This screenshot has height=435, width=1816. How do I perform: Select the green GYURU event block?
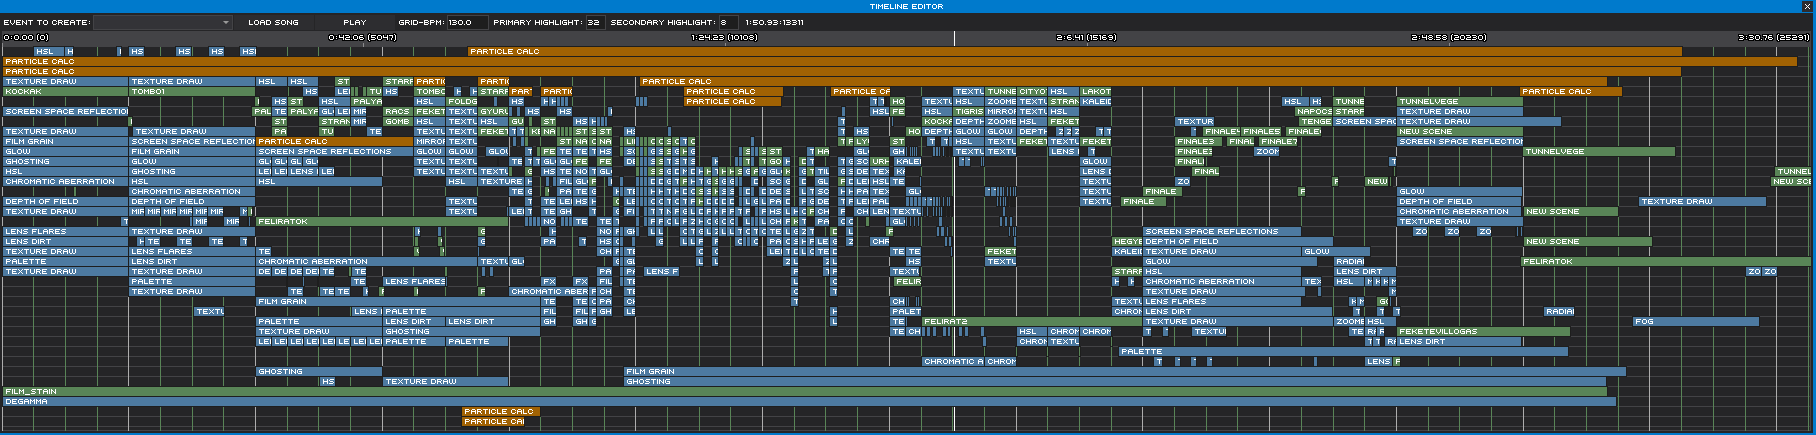pyautogui.click(x=493, y=112)
